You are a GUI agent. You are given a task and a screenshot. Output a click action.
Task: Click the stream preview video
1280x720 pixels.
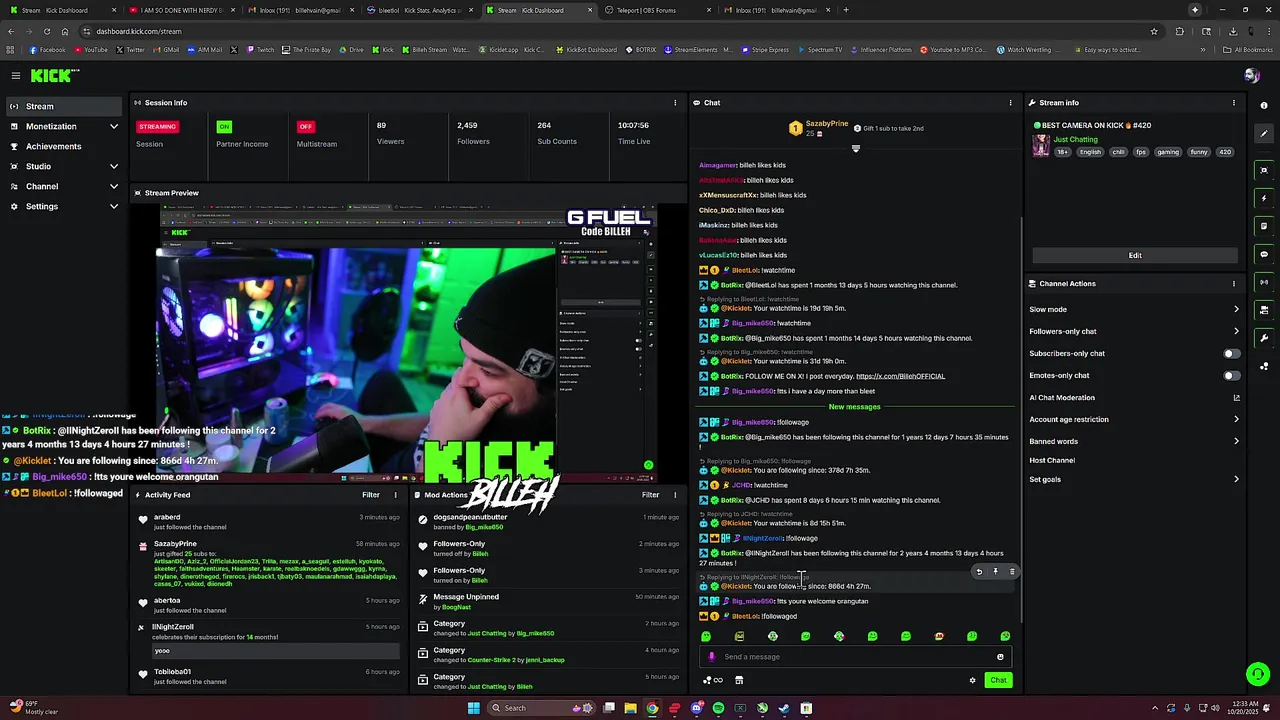click(408, 343)
